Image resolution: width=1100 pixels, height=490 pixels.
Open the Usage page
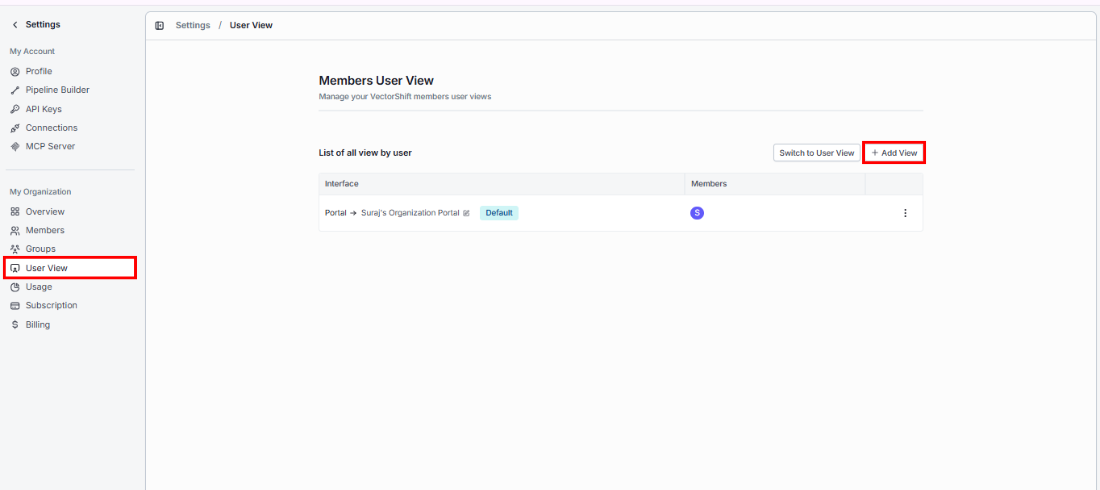coord(39,287)
